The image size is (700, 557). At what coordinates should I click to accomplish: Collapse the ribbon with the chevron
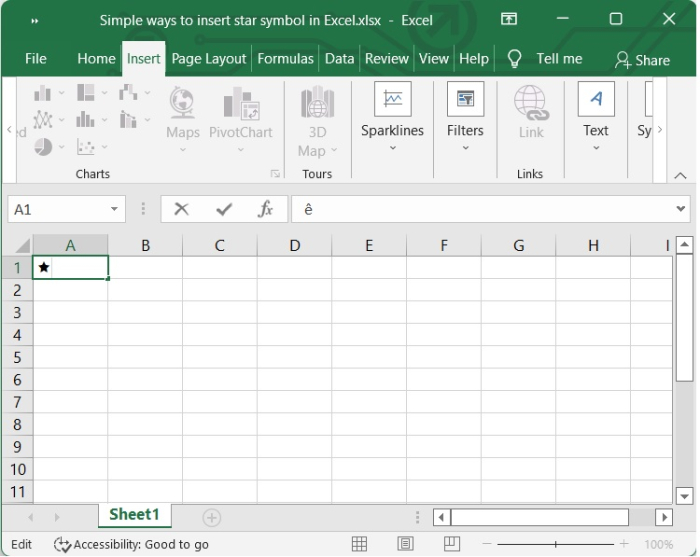pos(681,175)
